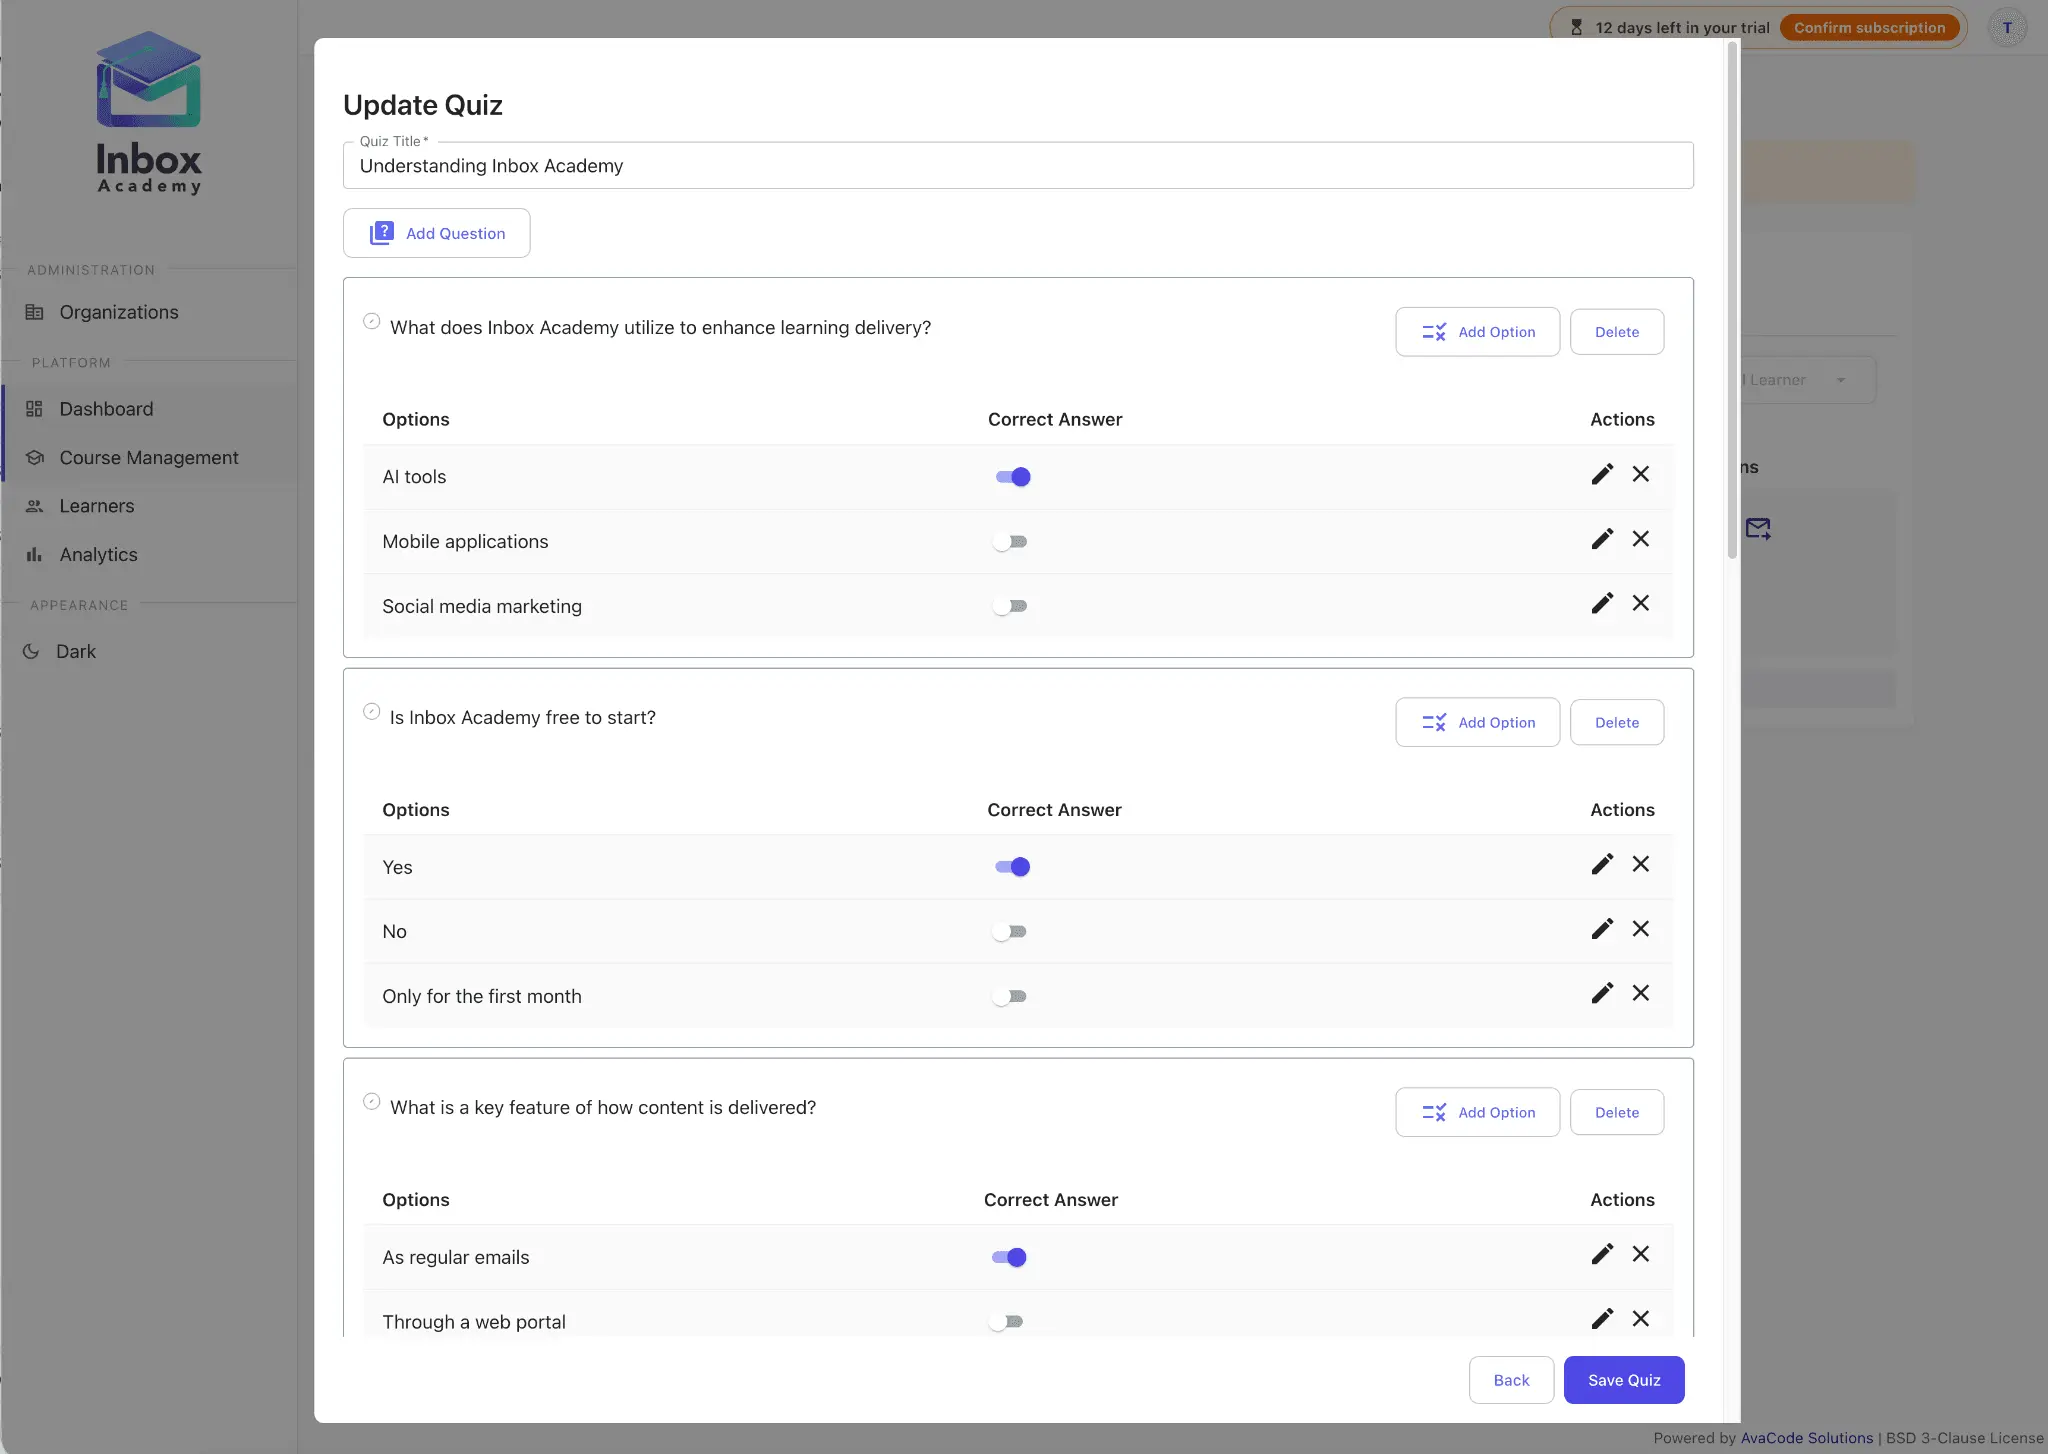Toggle correct answer for 'As regular emails'

pos(1009,1257)
